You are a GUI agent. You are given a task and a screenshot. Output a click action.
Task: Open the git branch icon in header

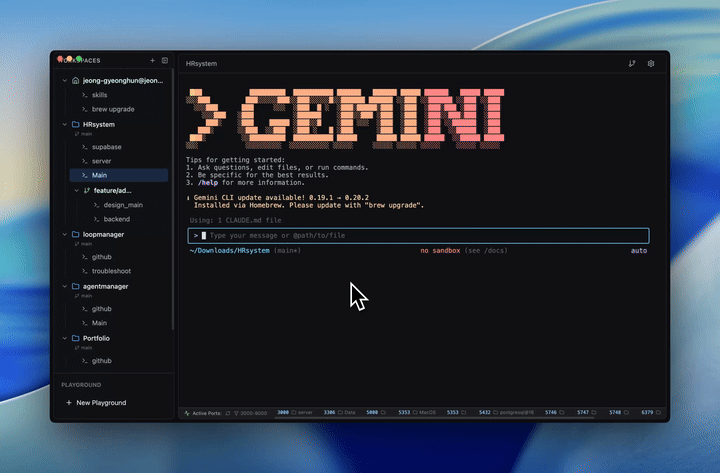(632, 64)
